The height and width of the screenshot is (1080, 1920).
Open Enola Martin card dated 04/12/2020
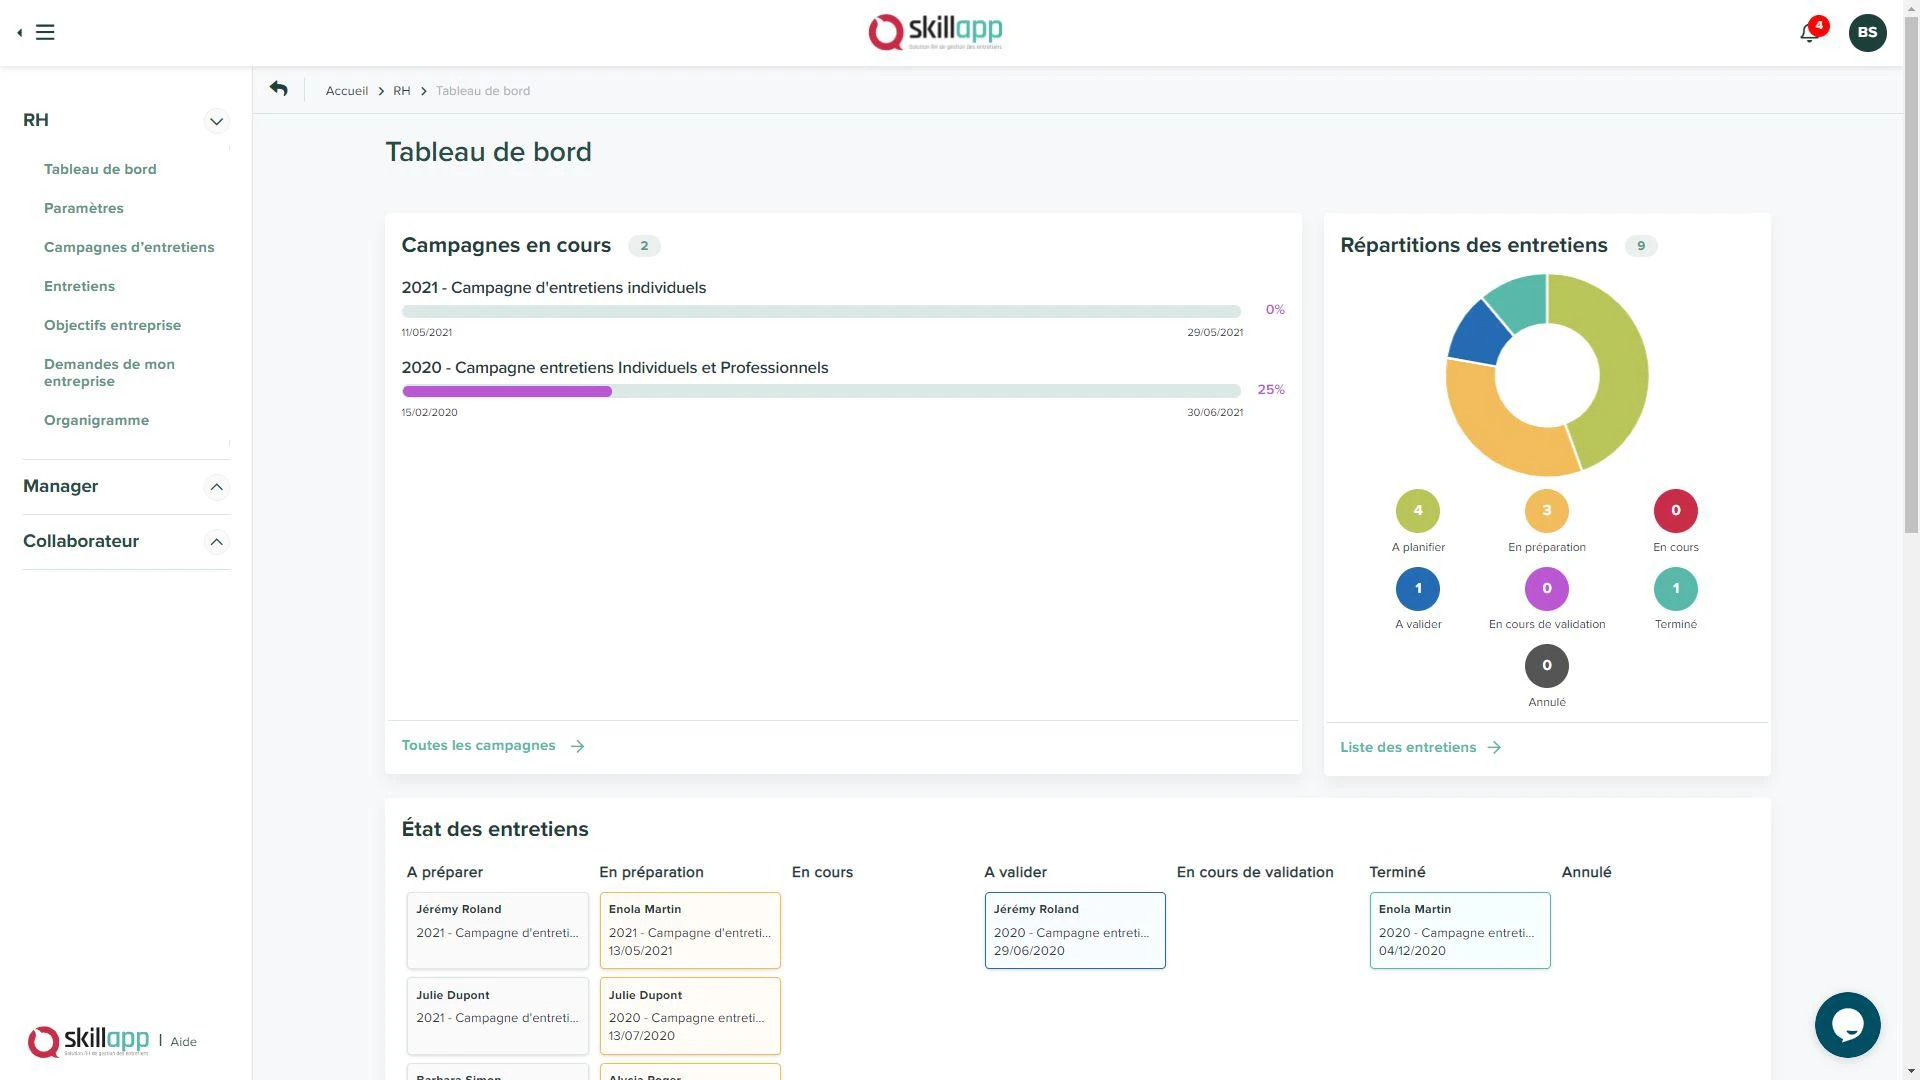(1460, 931)
